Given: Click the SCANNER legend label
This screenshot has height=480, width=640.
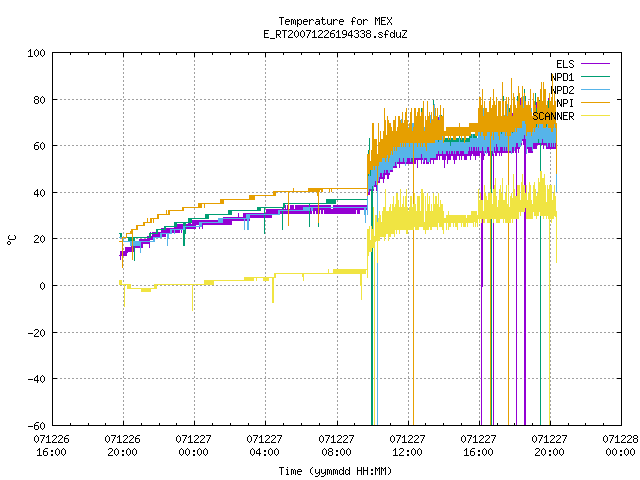Looking at the screenshot, I should tap(553, 116).
